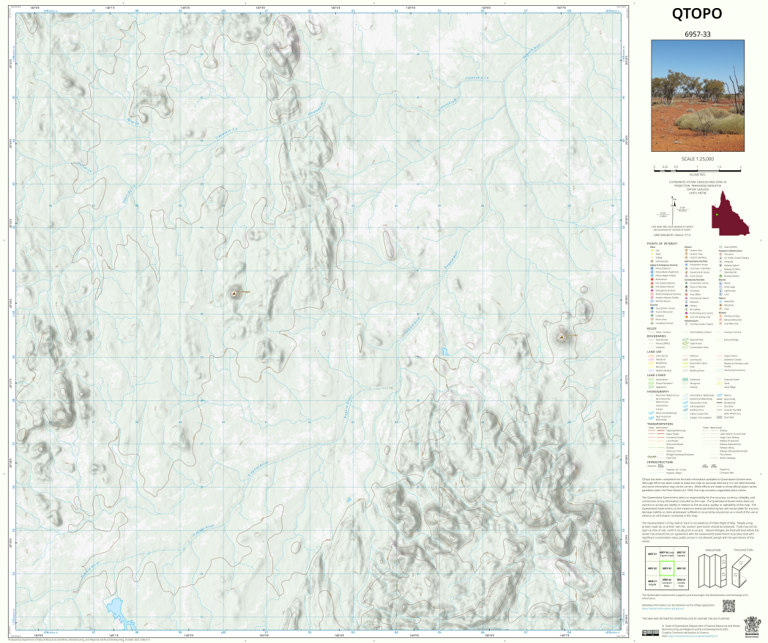The width and height of the screenshot is (768, 643).
Task: Click the mountain peak marker near the map's east edge
Action: [562, 337]
